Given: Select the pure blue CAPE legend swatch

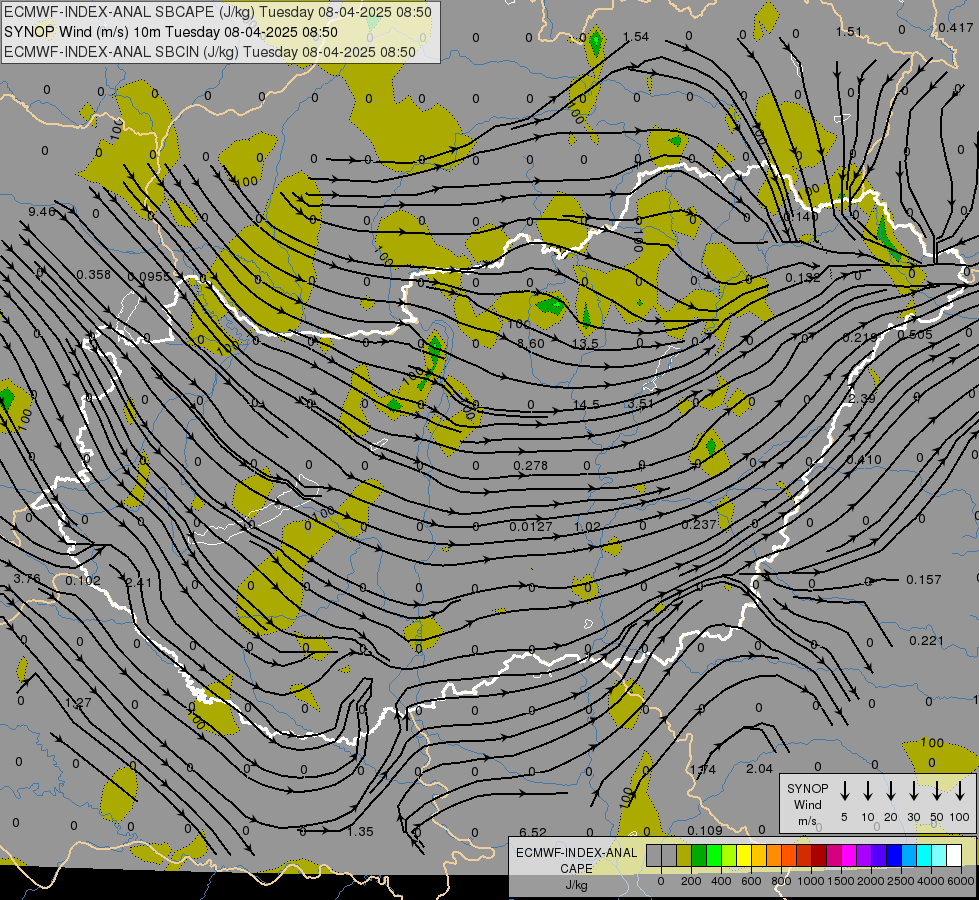Looking at the screenshot, I should click(x=893, y=856).
